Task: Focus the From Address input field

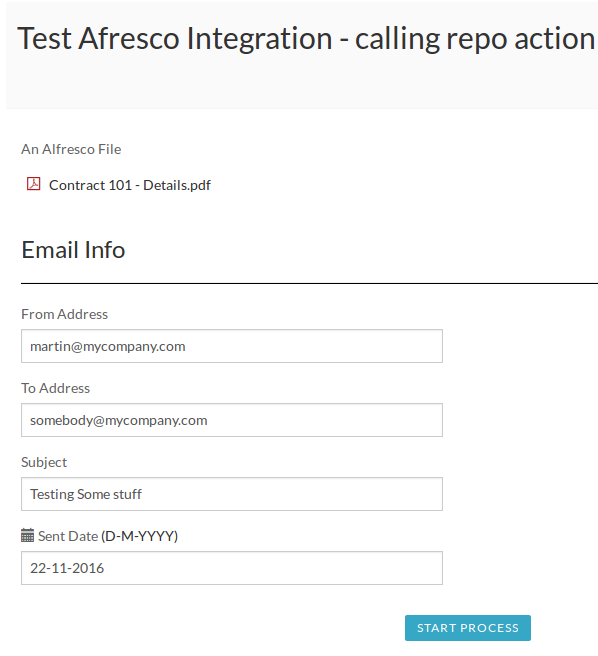Action: click(x=232, y=346)
